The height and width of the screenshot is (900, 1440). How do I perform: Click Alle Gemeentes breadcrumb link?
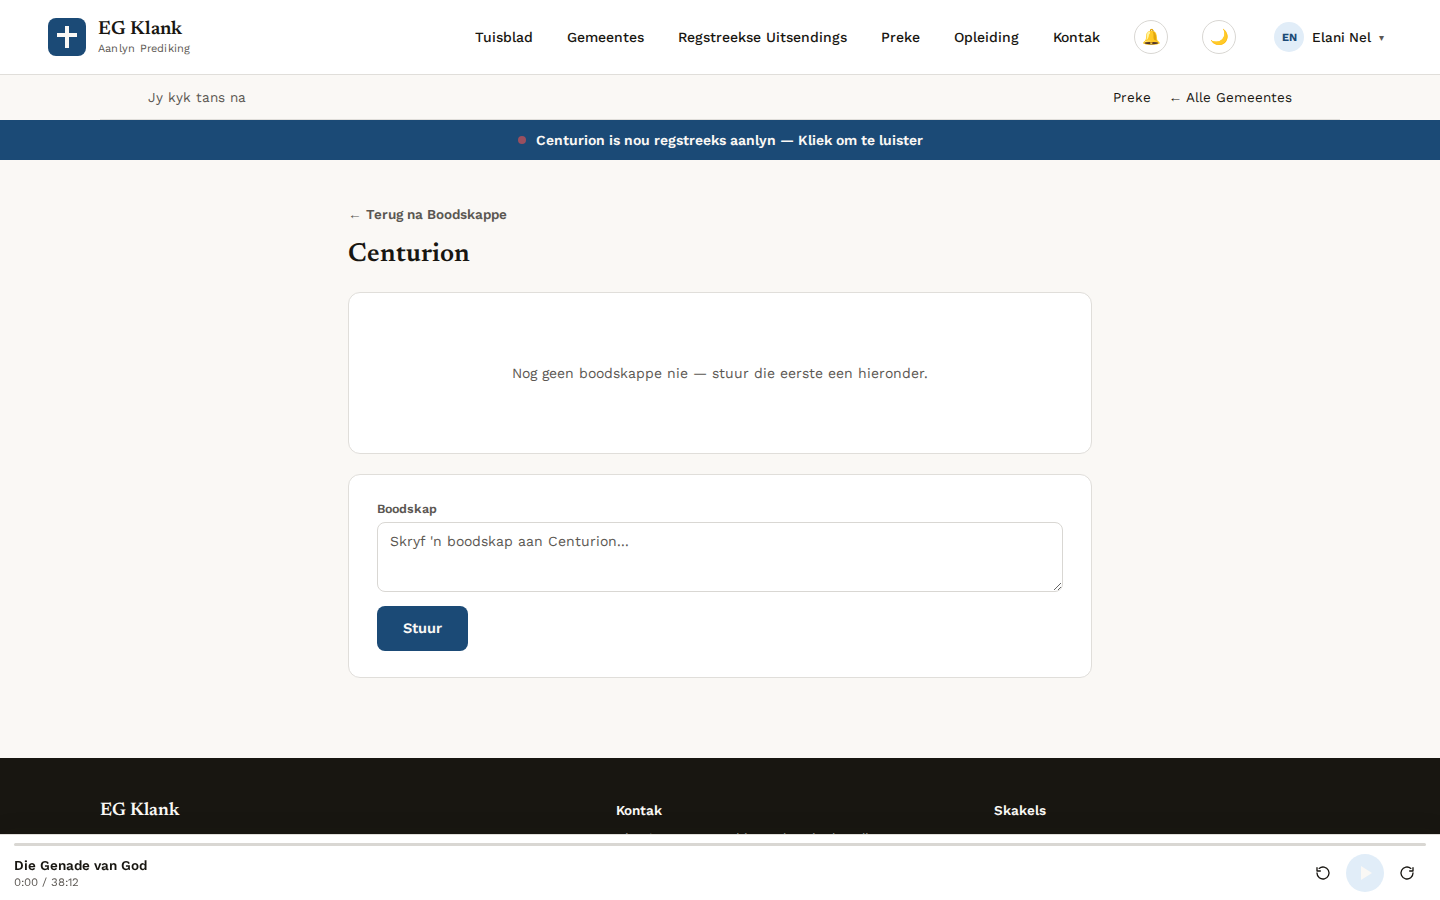coord(1231,98)
